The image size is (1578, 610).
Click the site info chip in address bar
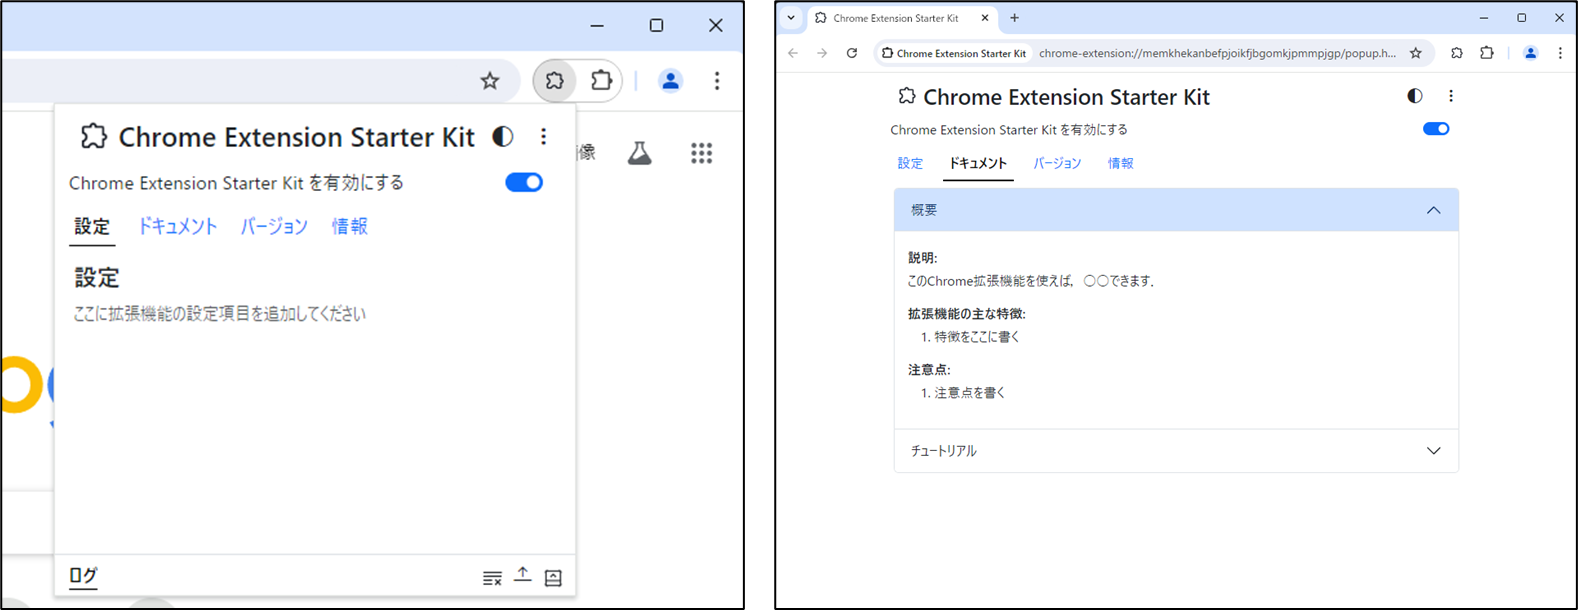(954, 53)
